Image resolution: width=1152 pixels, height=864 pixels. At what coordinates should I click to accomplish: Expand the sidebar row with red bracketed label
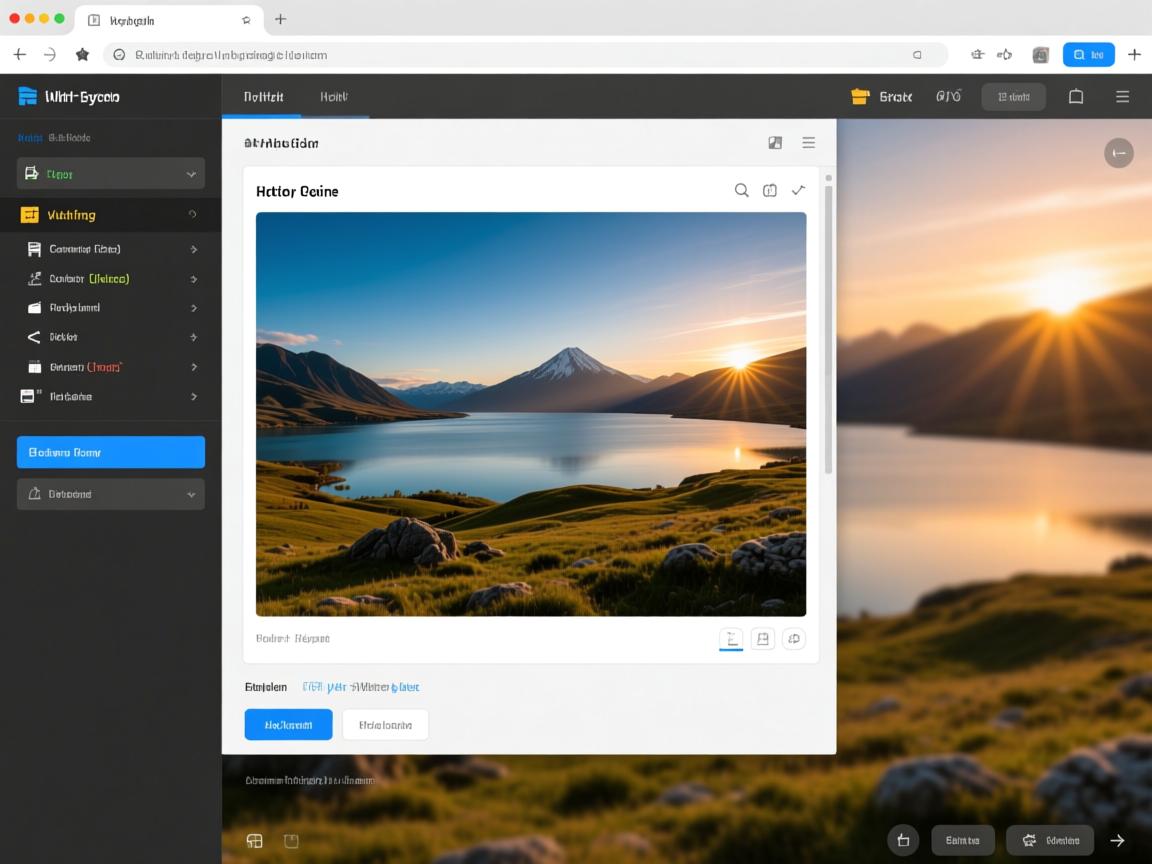111,367
